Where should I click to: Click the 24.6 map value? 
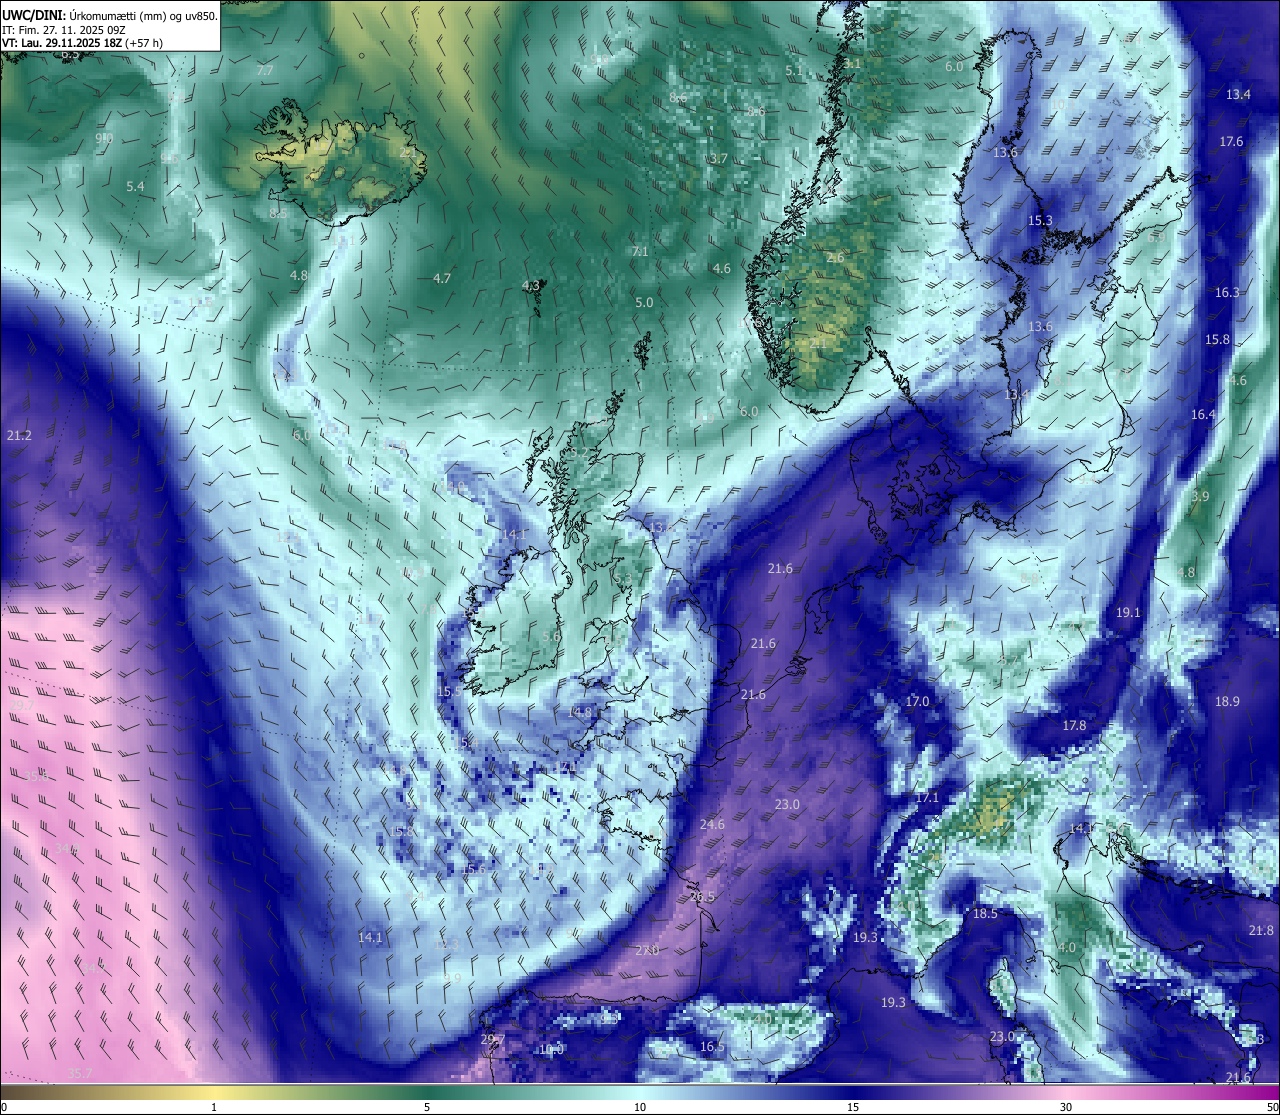712,825
